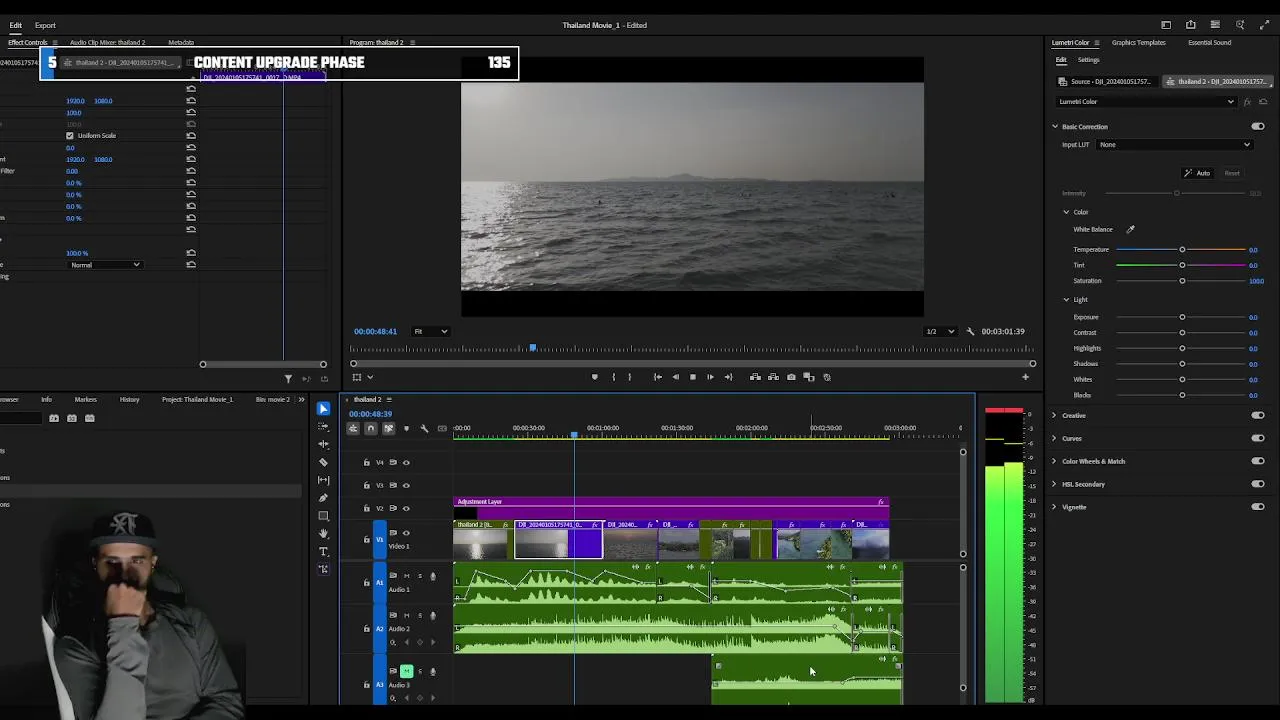The image size is (1280, 720).
Task: Open the Normal blend mode dropdown
Action: click(x=105, y=265)
